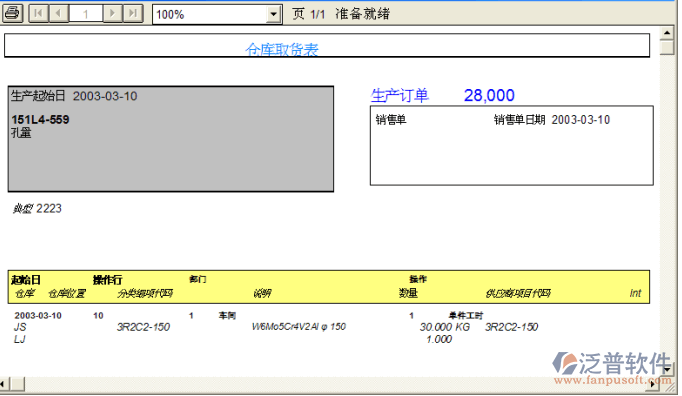Click the page number input field

click(86, 13)
